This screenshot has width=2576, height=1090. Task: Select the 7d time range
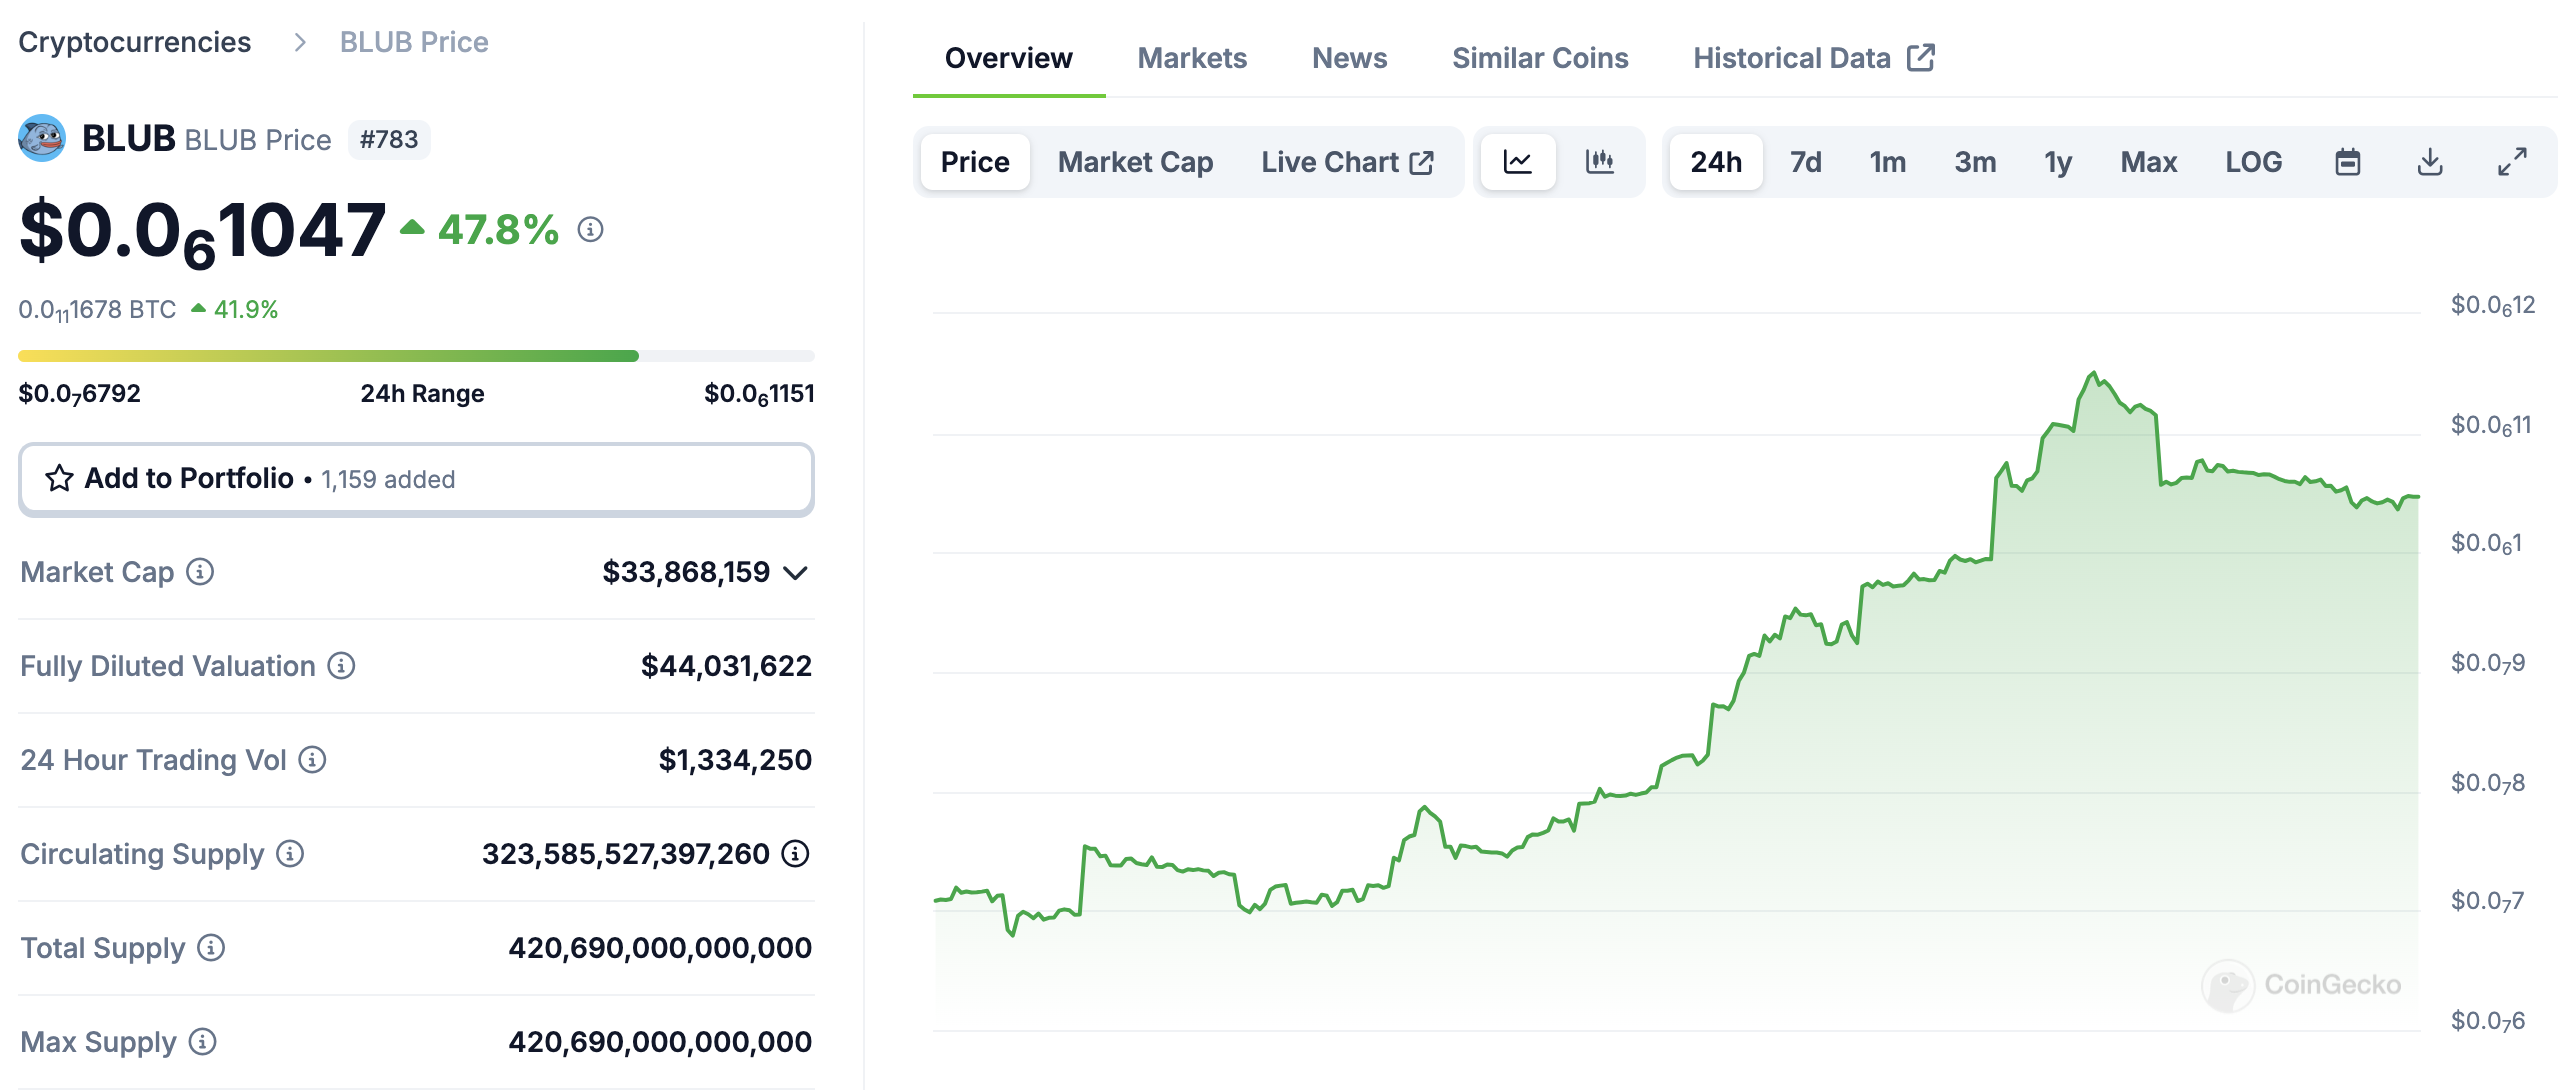pos(1805,162)
